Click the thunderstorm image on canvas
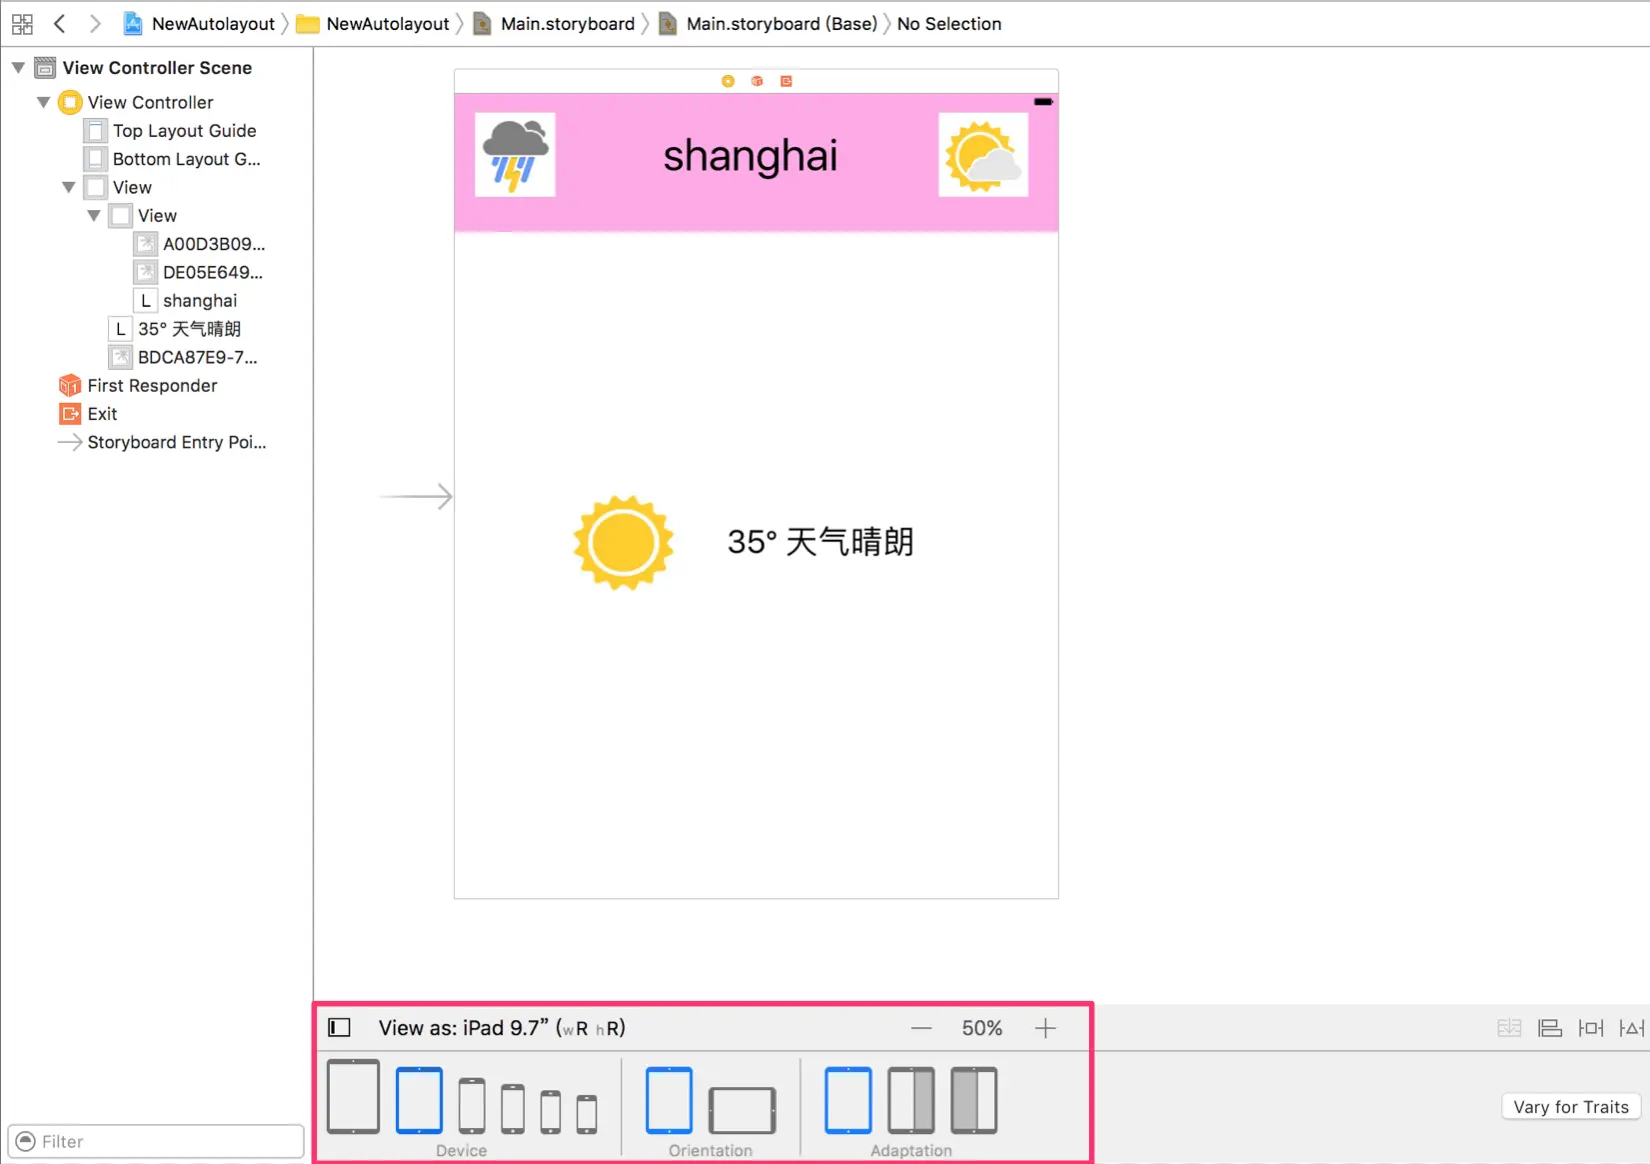1650x1164 pixels. point(515,155)
